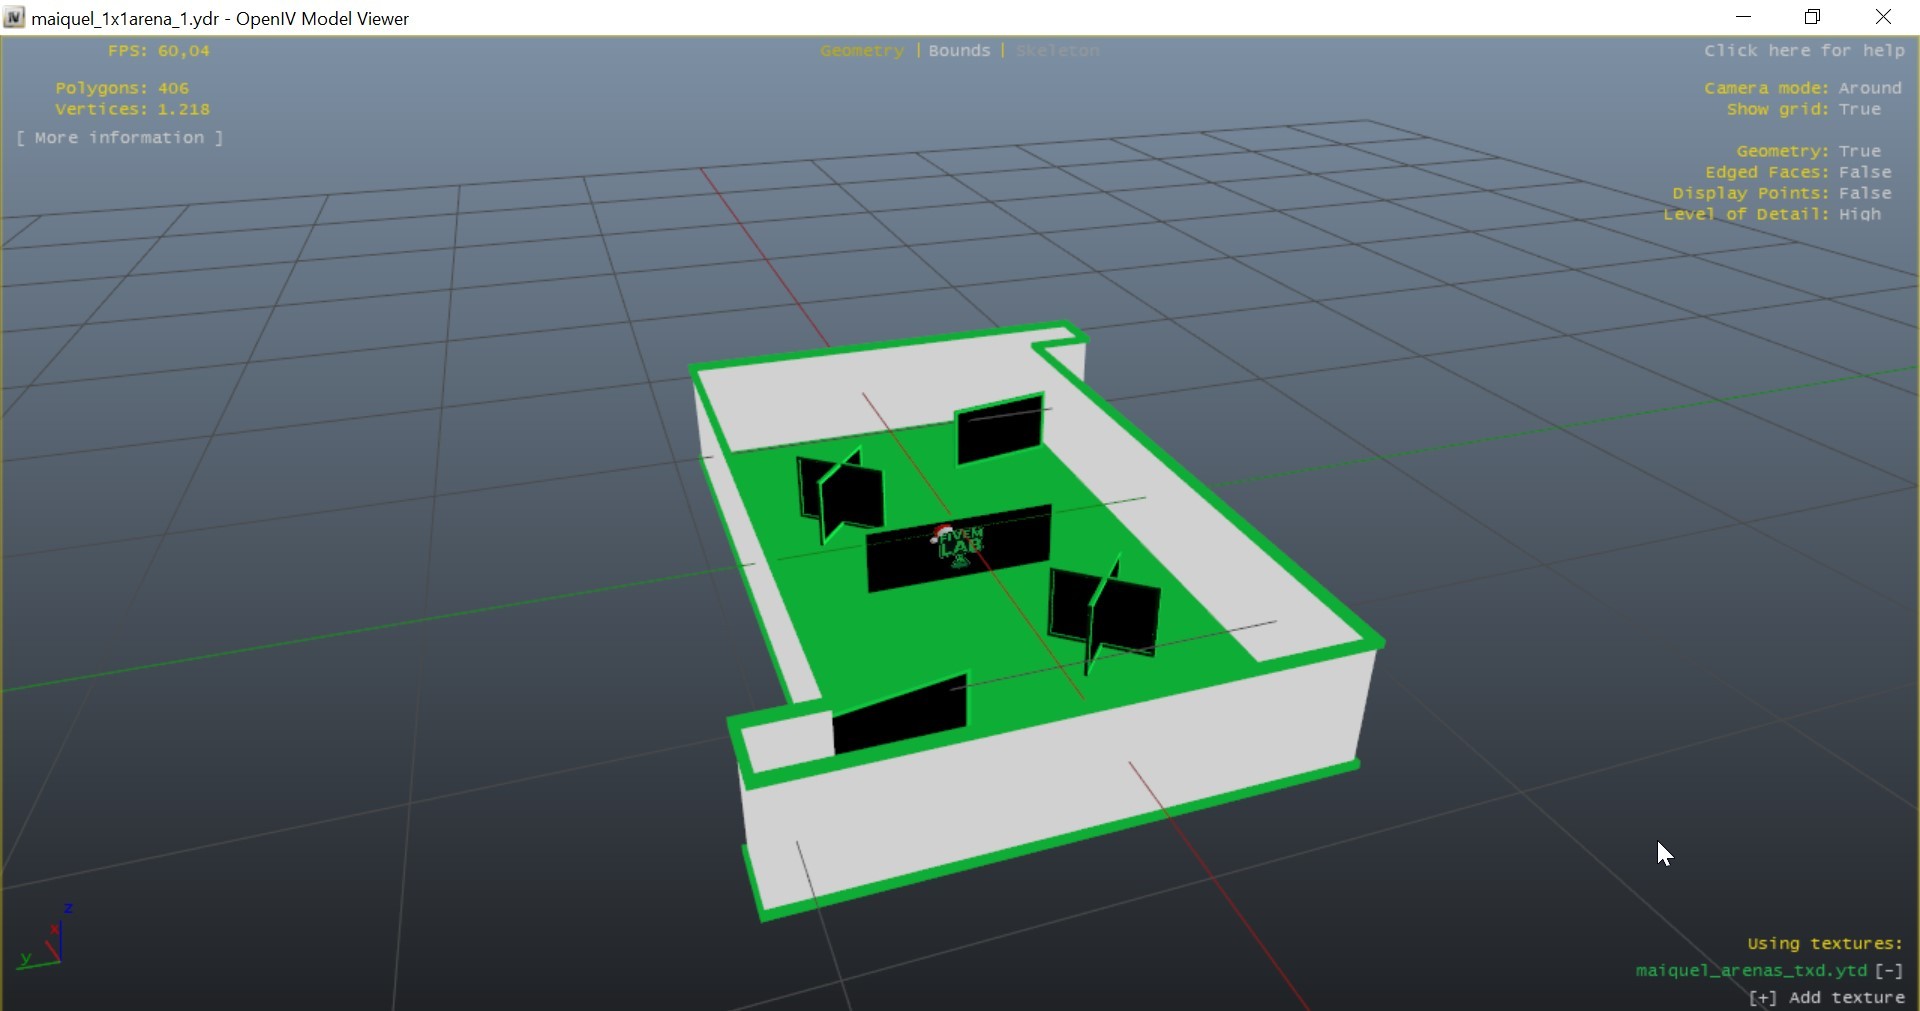This screenshot has width=1920, height=1011.
Task: Click the [+] Add texture button
Action: coord(1826,997)
